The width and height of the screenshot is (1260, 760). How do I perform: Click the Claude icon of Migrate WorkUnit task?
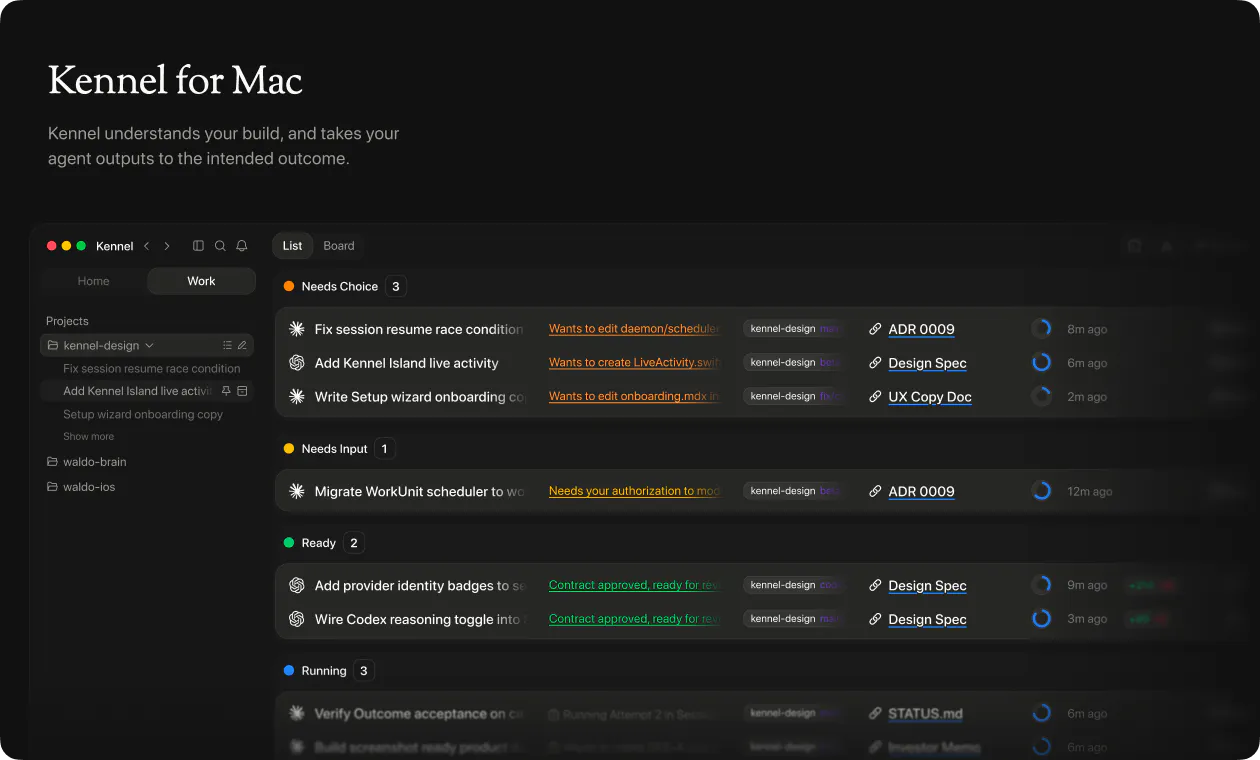pyautogui.click(x=296, y=491)
